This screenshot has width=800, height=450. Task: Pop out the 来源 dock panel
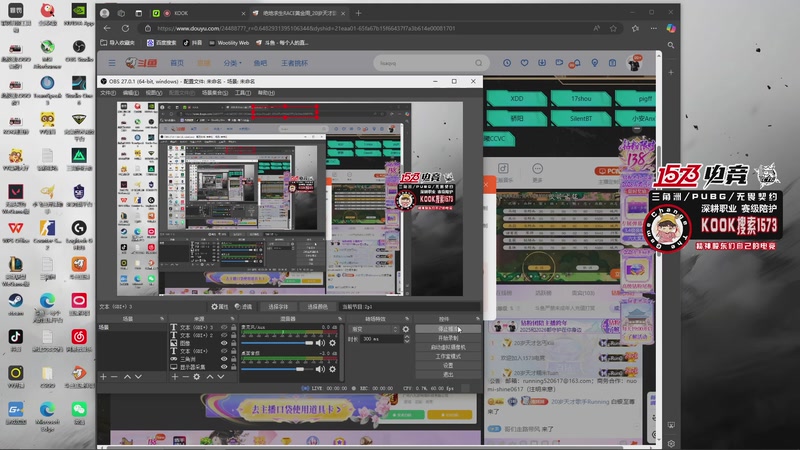pyautogui.click(x=232, y=319)
